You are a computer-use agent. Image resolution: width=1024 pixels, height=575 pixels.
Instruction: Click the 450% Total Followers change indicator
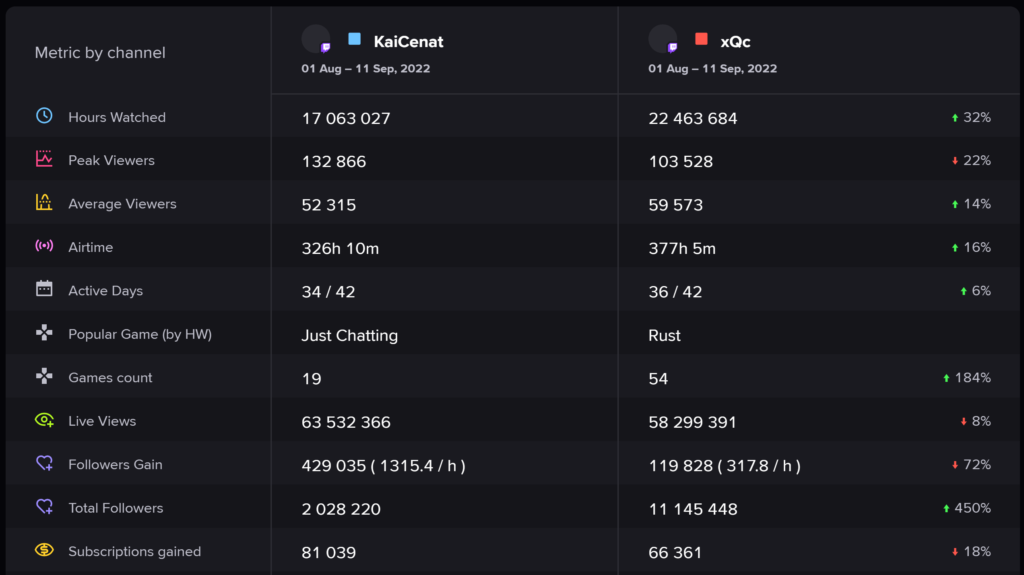coord(967,508)
